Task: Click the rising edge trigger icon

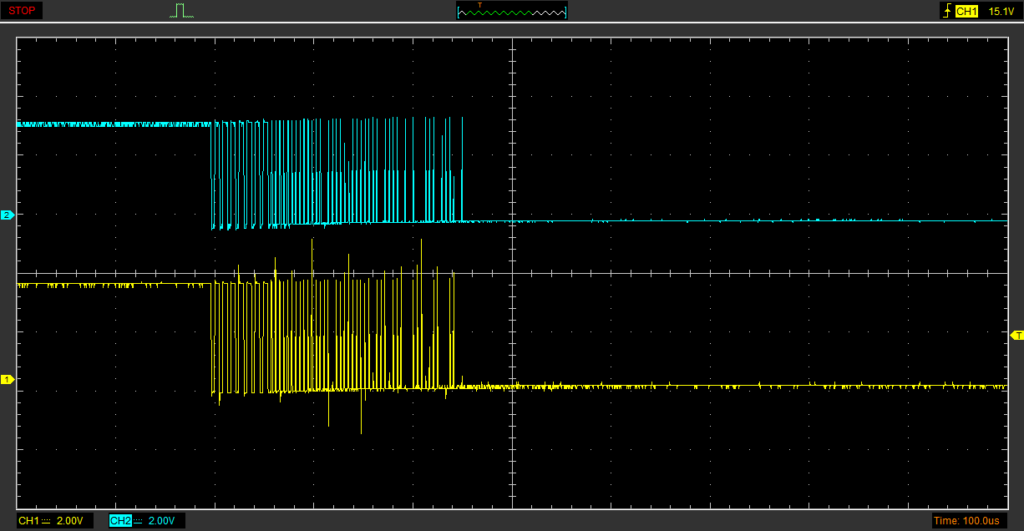Action: [945, 11]
